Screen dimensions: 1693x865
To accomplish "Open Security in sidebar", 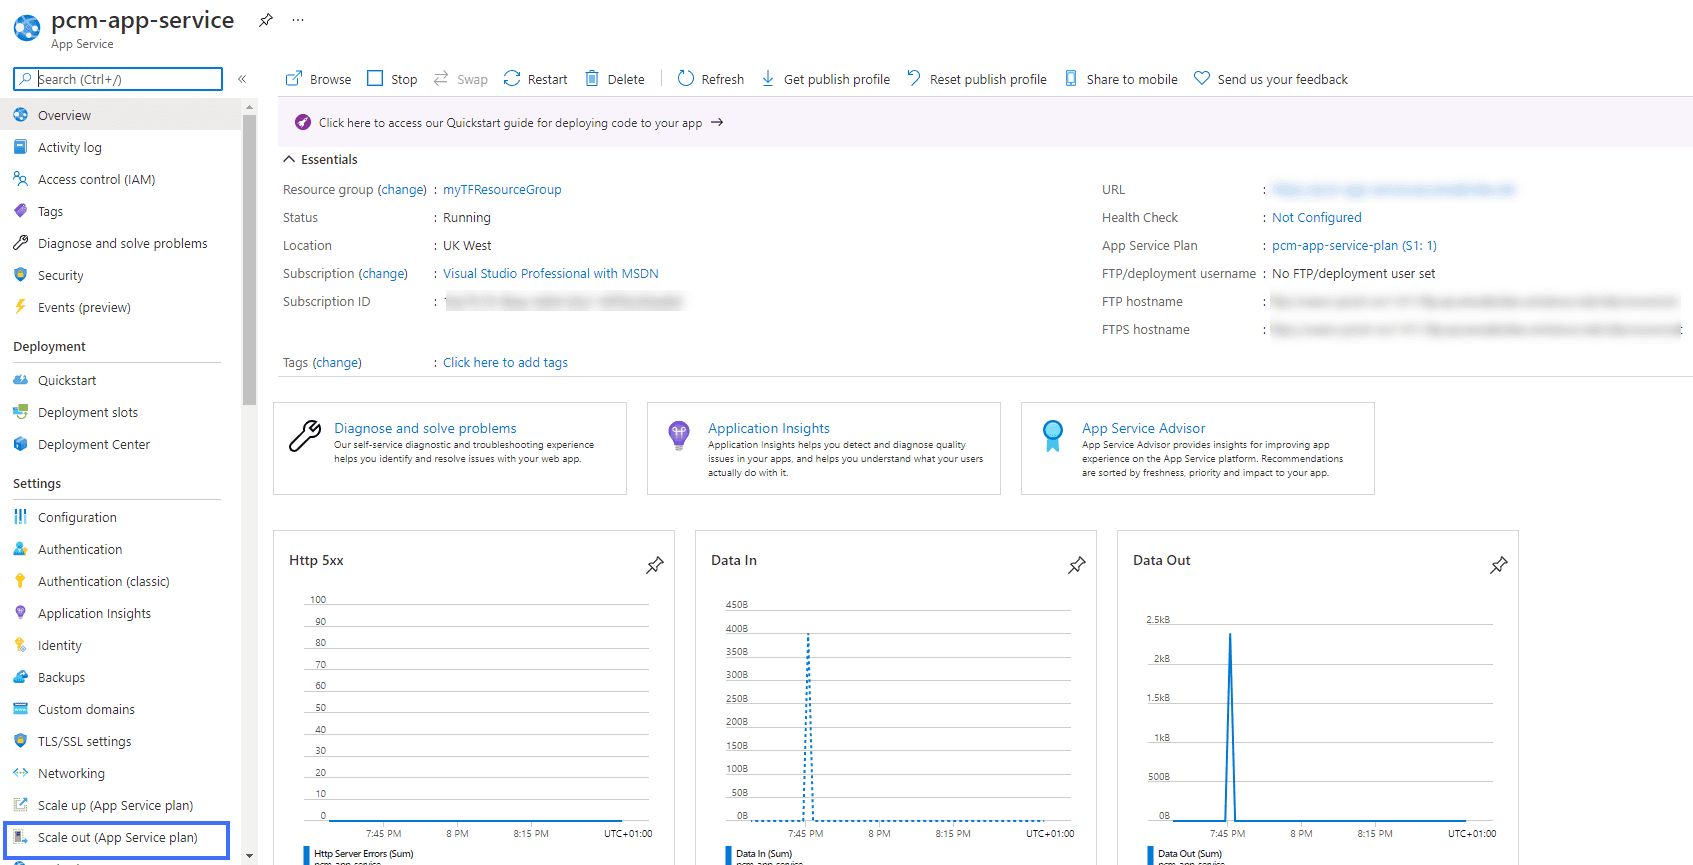I will coord(120,275).
